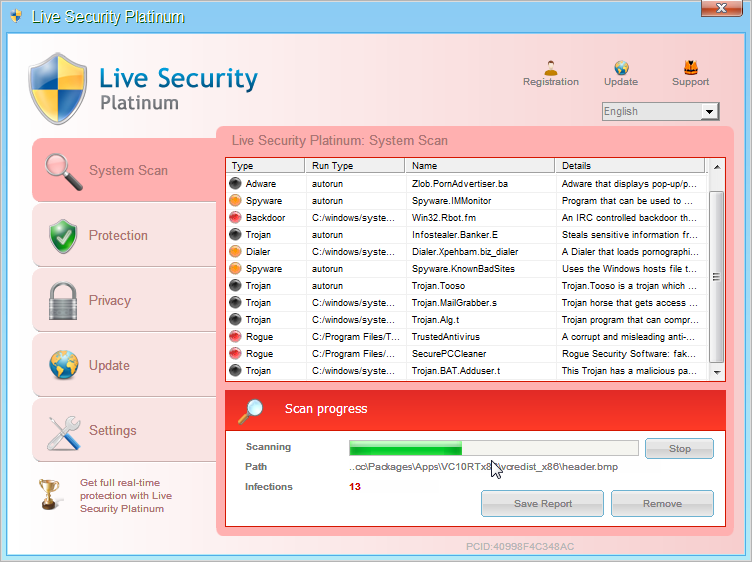752x562 pixels.
Task: Click the Registration person icon
Action: pyautogui.click(x=551, y=68)
